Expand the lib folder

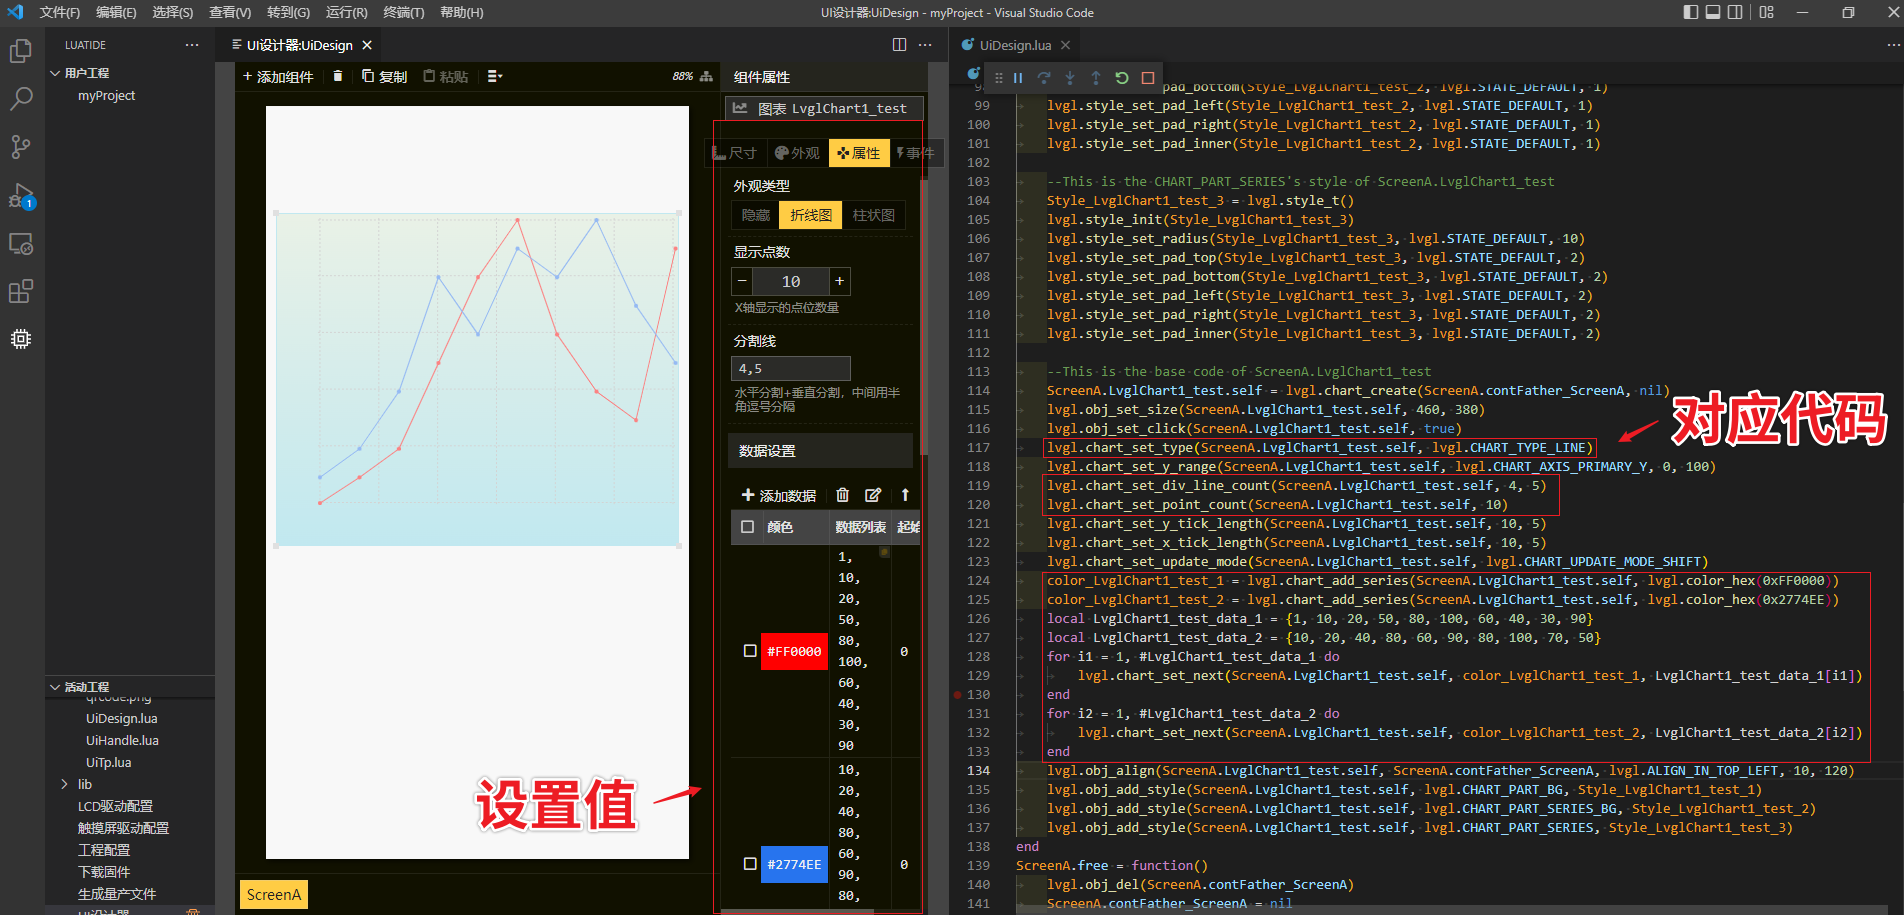tap(65, 784)
